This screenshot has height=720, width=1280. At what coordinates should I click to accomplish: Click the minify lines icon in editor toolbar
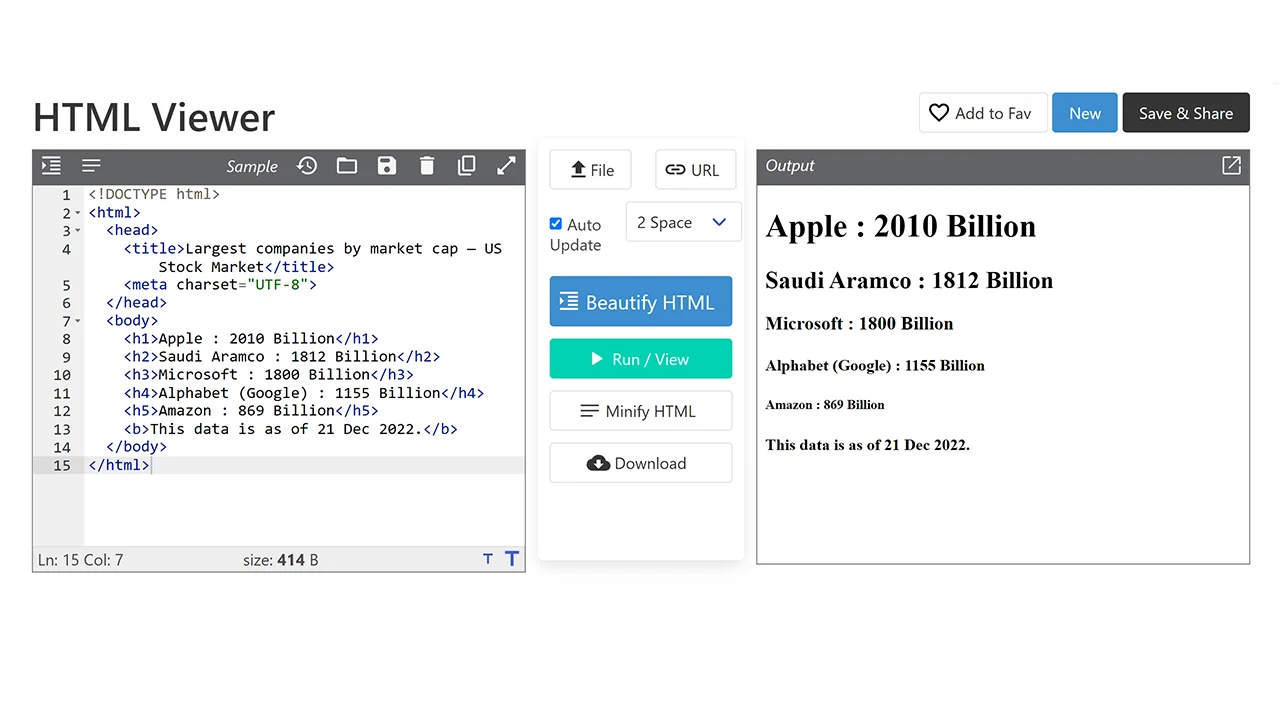91,166
